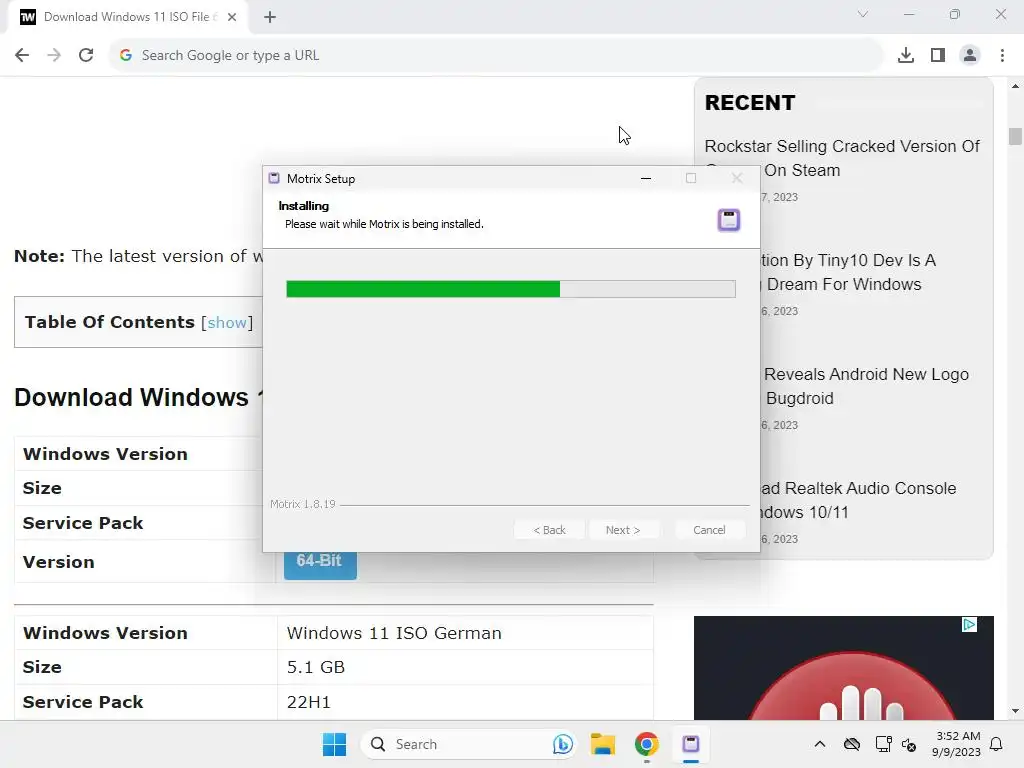The width and height of the screenshot is (1024, 768).
Task: Show hidden system tray icons
Action: pos(820,744)
